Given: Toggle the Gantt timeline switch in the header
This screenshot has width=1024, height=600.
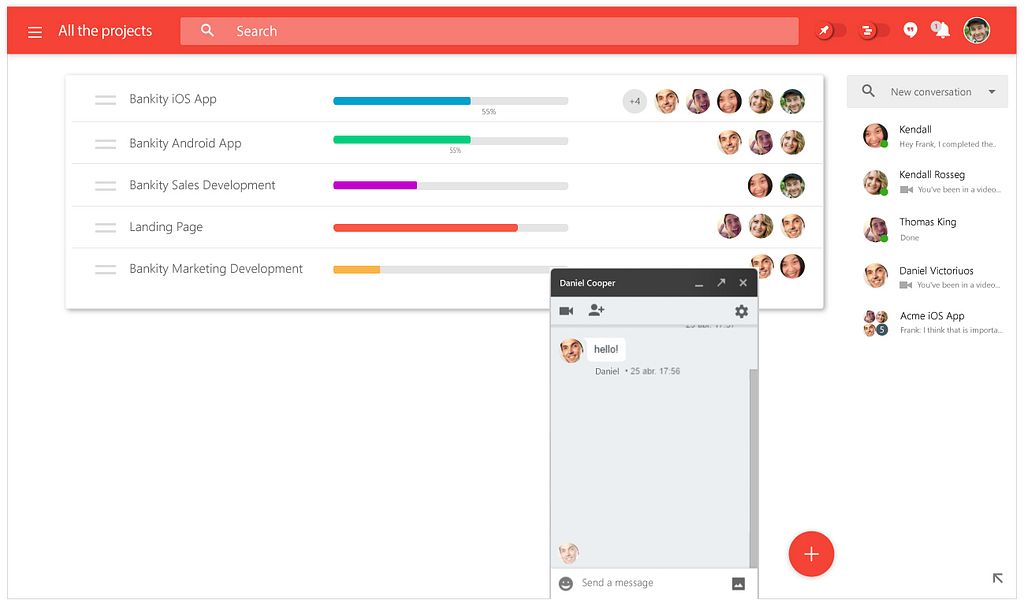Looking at the screenshot, I should (873, 31).
